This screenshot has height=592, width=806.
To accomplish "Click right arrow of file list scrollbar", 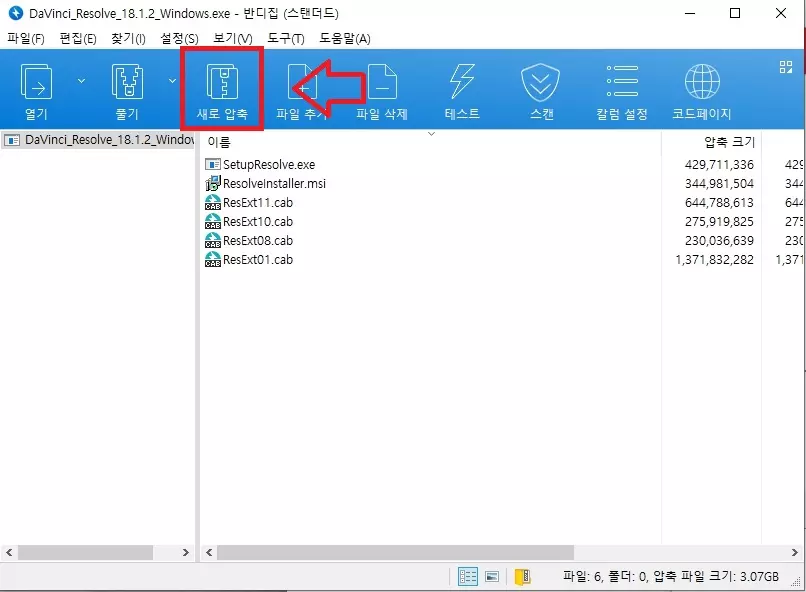I will point(795,552).
